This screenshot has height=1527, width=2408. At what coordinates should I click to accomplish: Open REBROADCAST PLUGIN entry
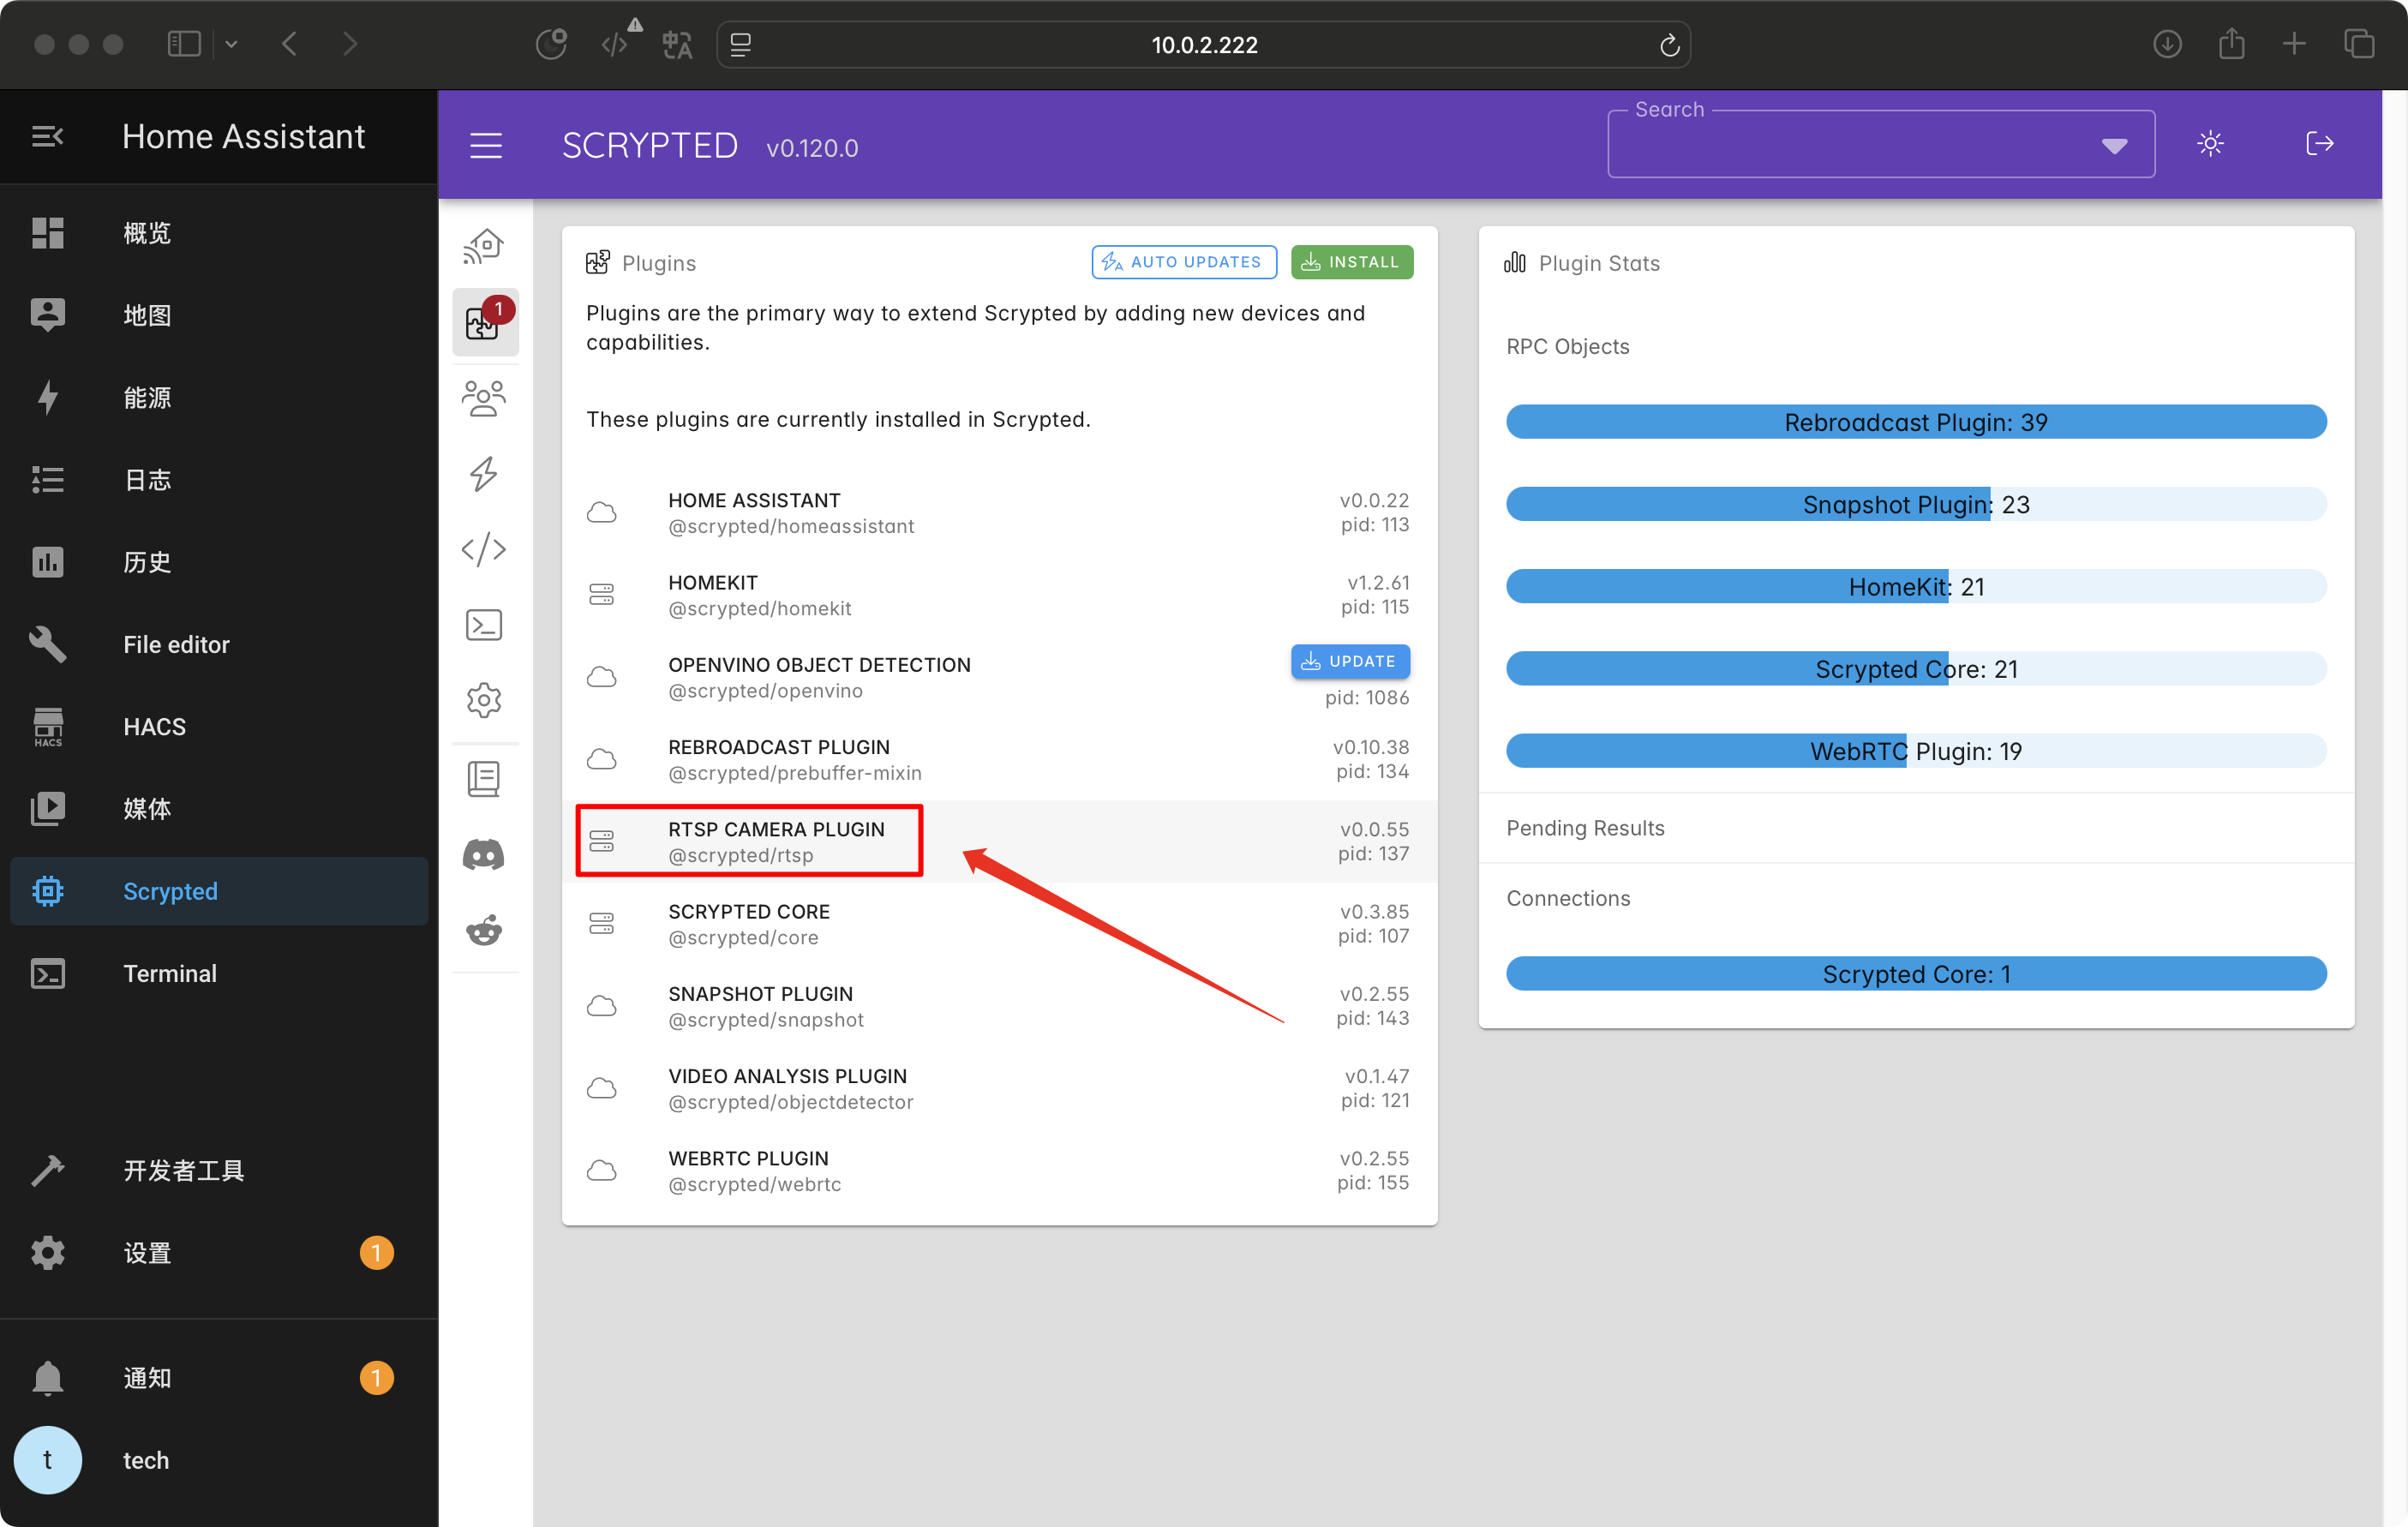(999, 759)
